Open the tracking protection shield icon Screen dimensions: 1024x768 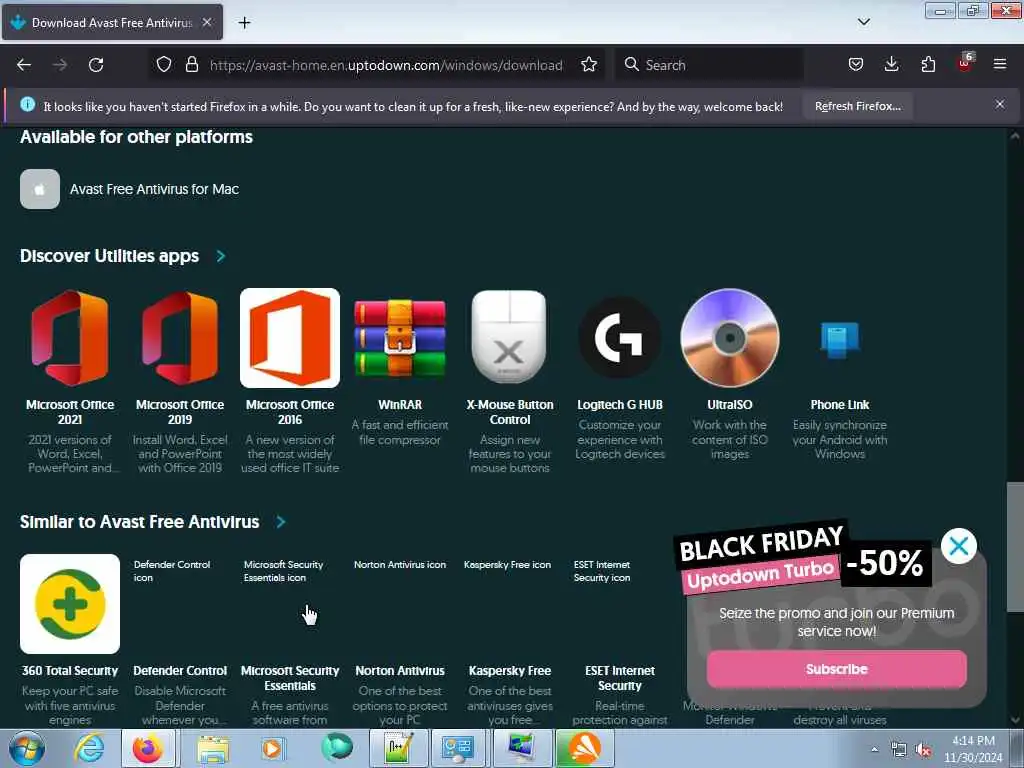164,64
